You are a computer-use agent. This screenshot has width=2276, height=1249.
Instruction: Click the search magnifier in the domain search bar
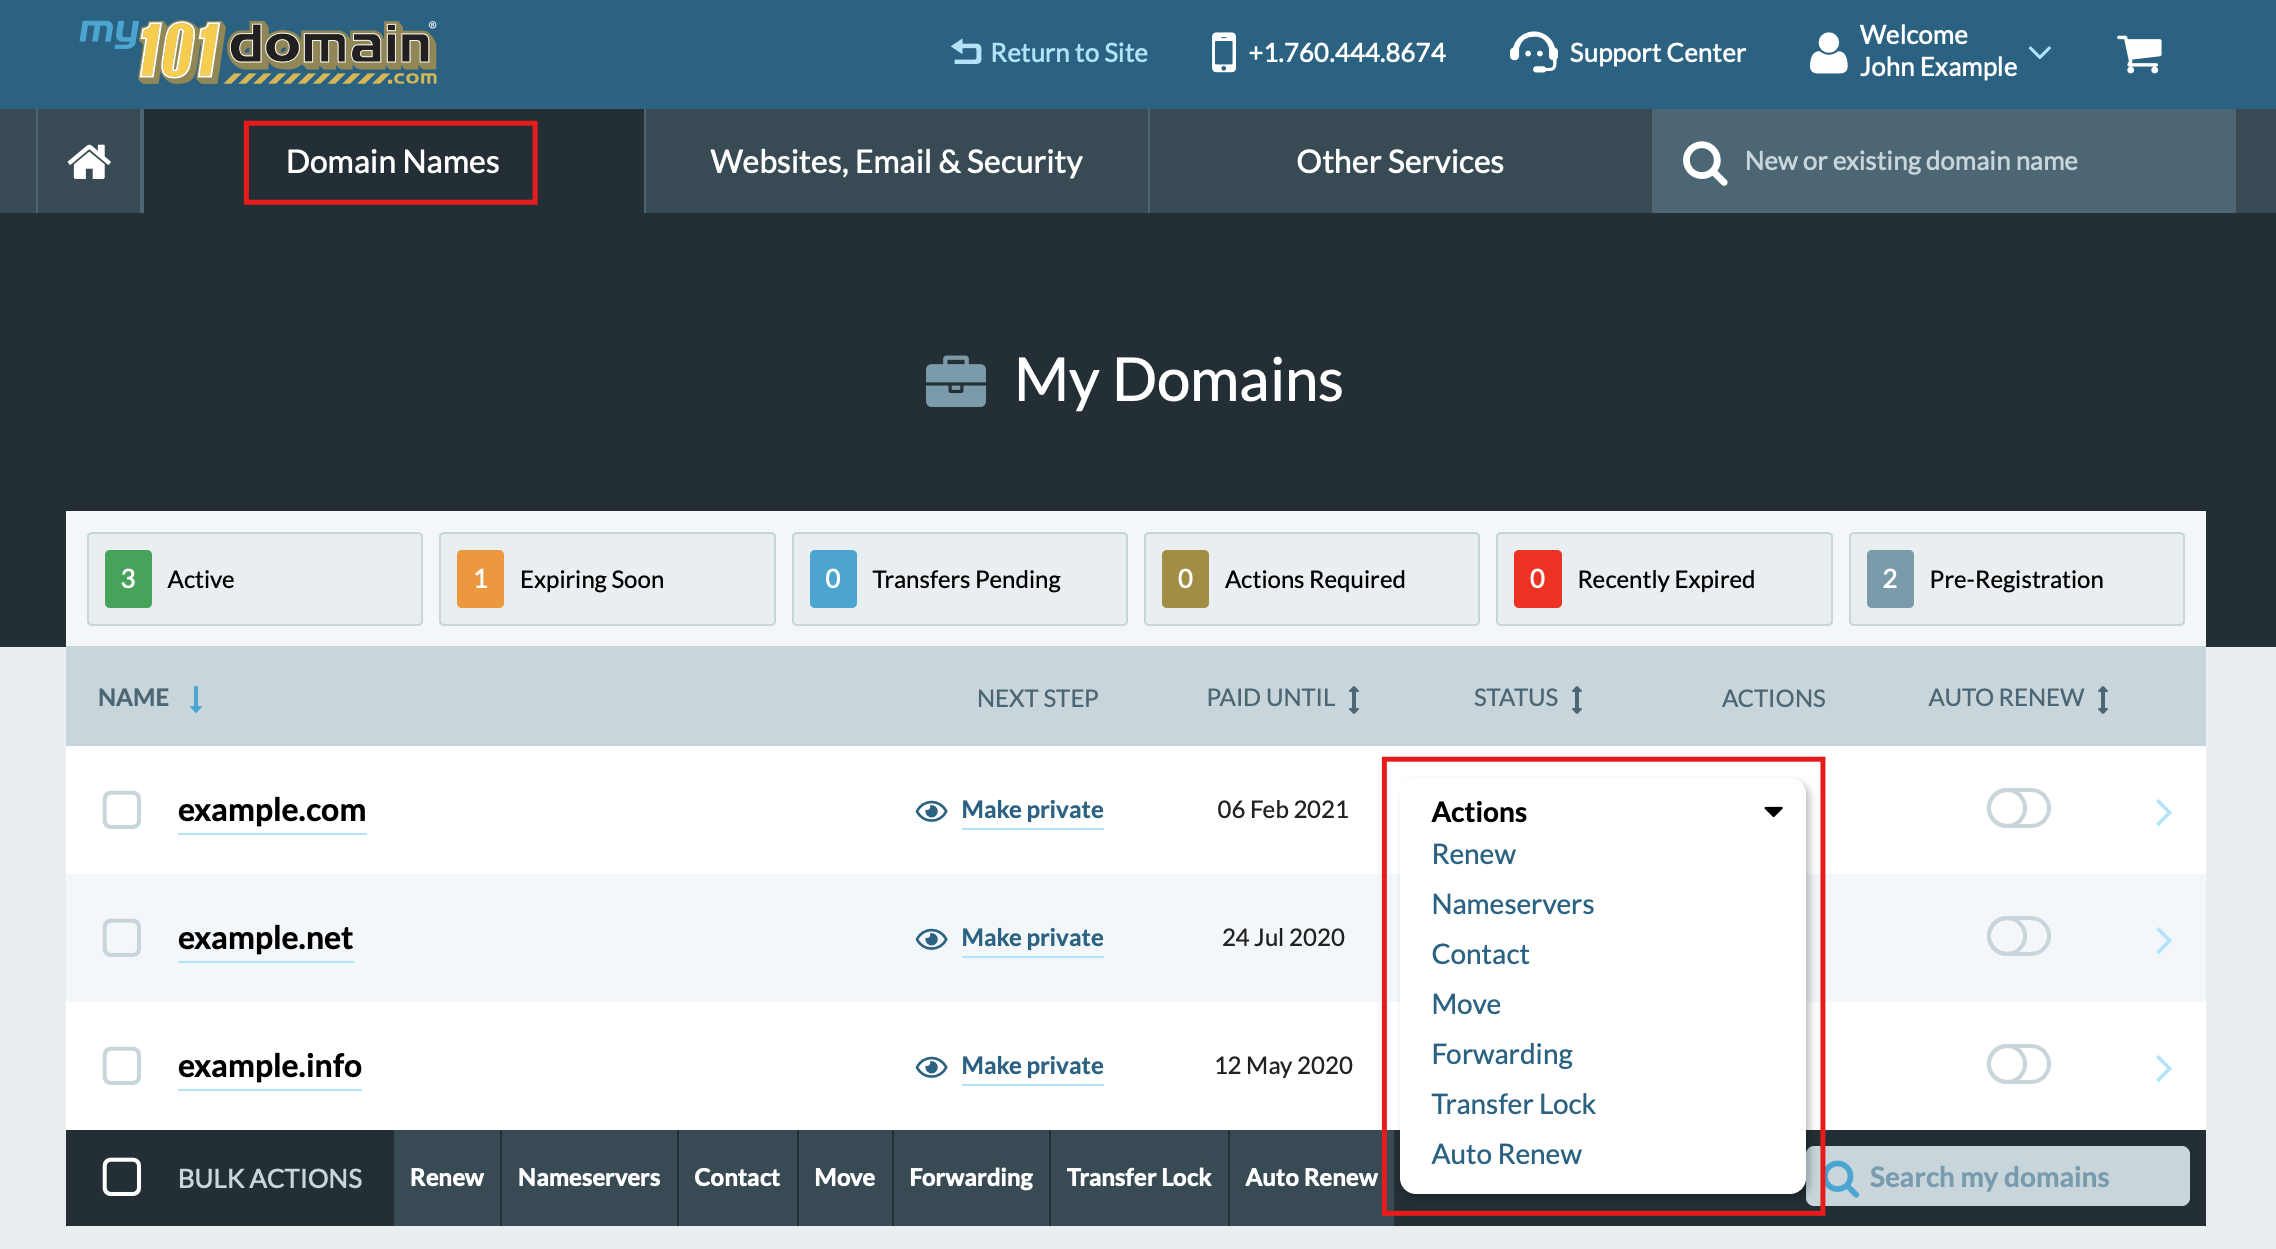point(1704,161)
